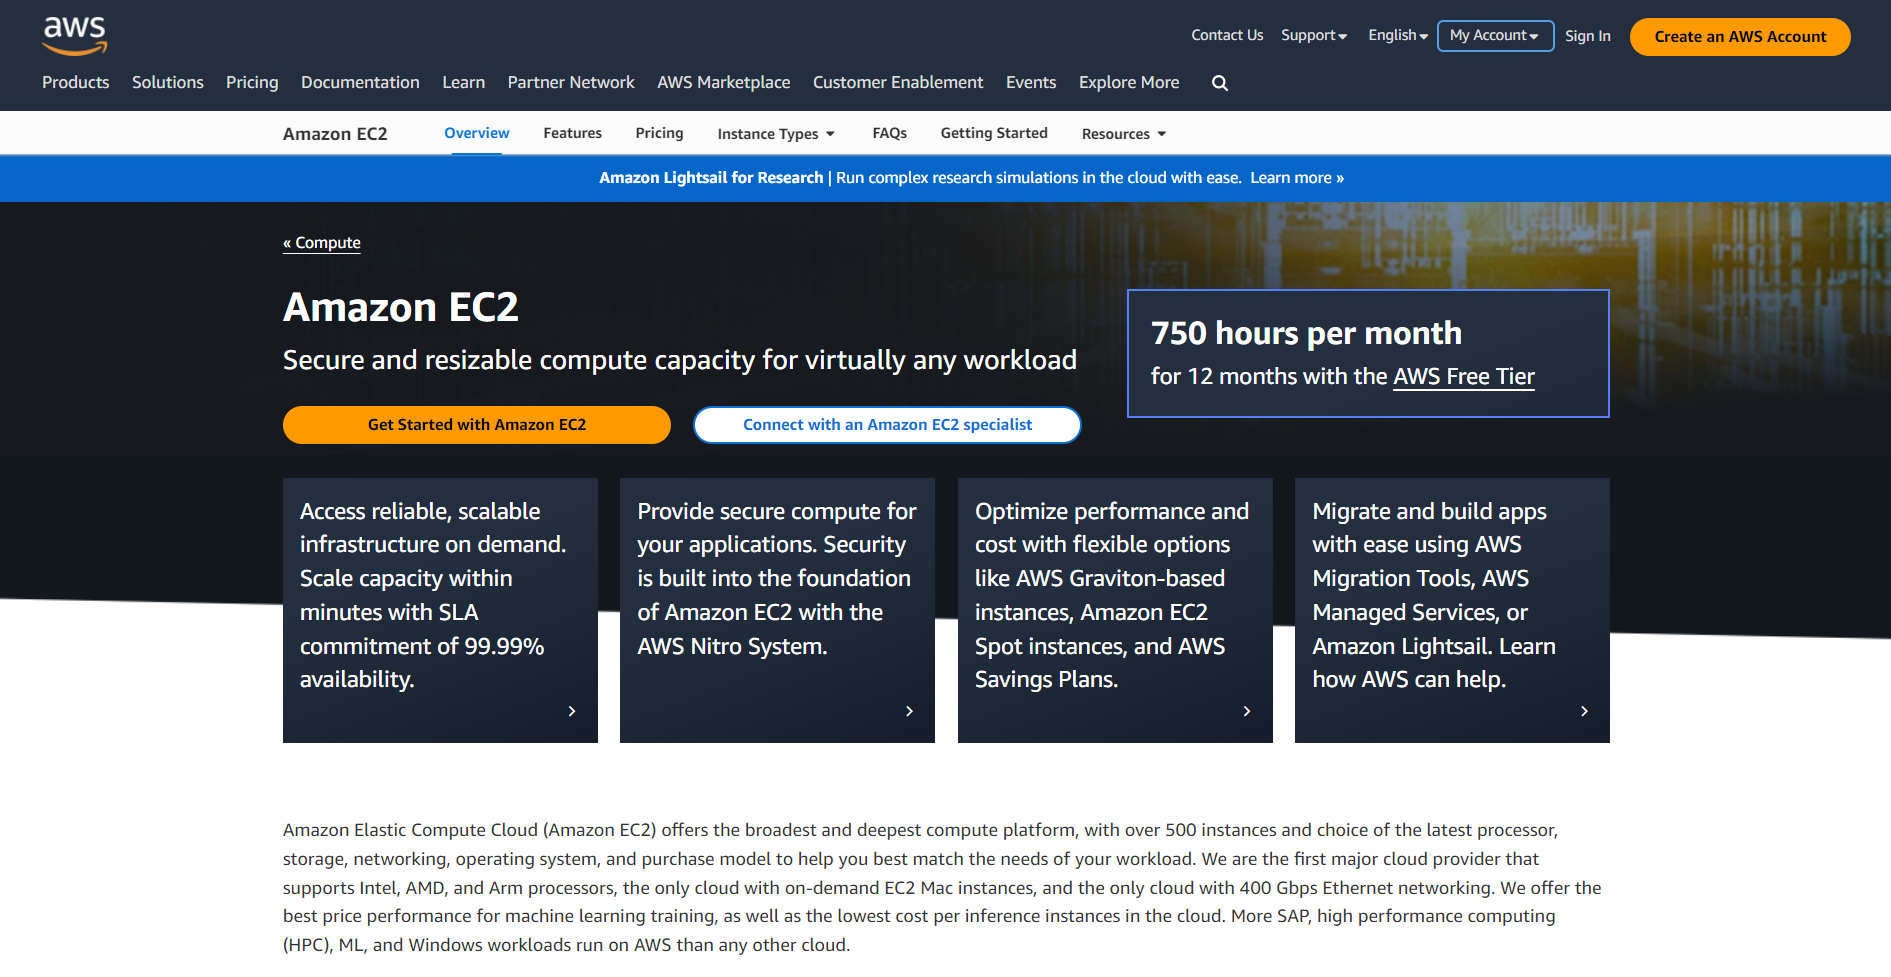Switch to the Features tab
This screenshot has height=977, width=1891.
(x=573, y=133)
